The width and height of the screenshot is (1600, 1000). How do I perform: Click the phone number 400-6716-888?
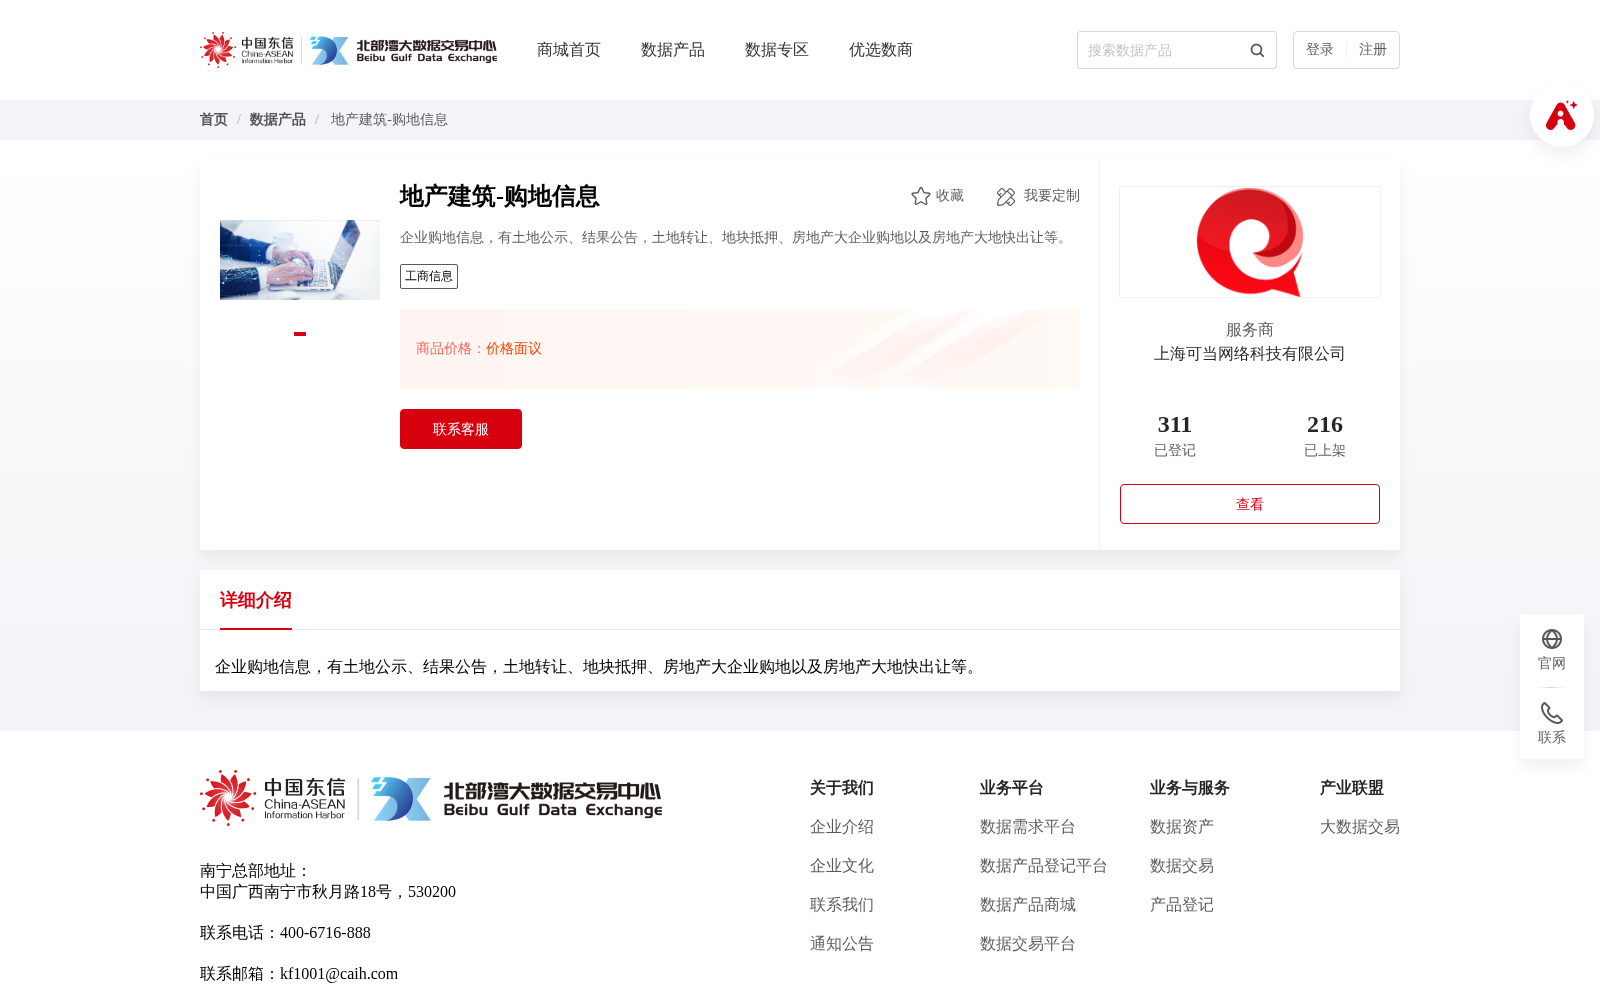tap(325, 933)
